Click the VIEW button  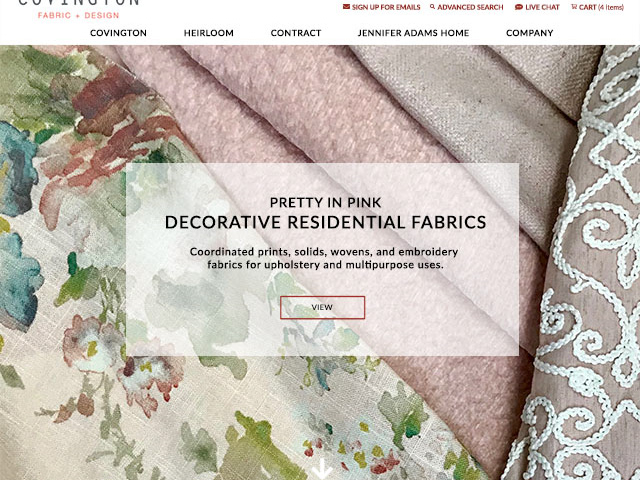tap(322, 307)
